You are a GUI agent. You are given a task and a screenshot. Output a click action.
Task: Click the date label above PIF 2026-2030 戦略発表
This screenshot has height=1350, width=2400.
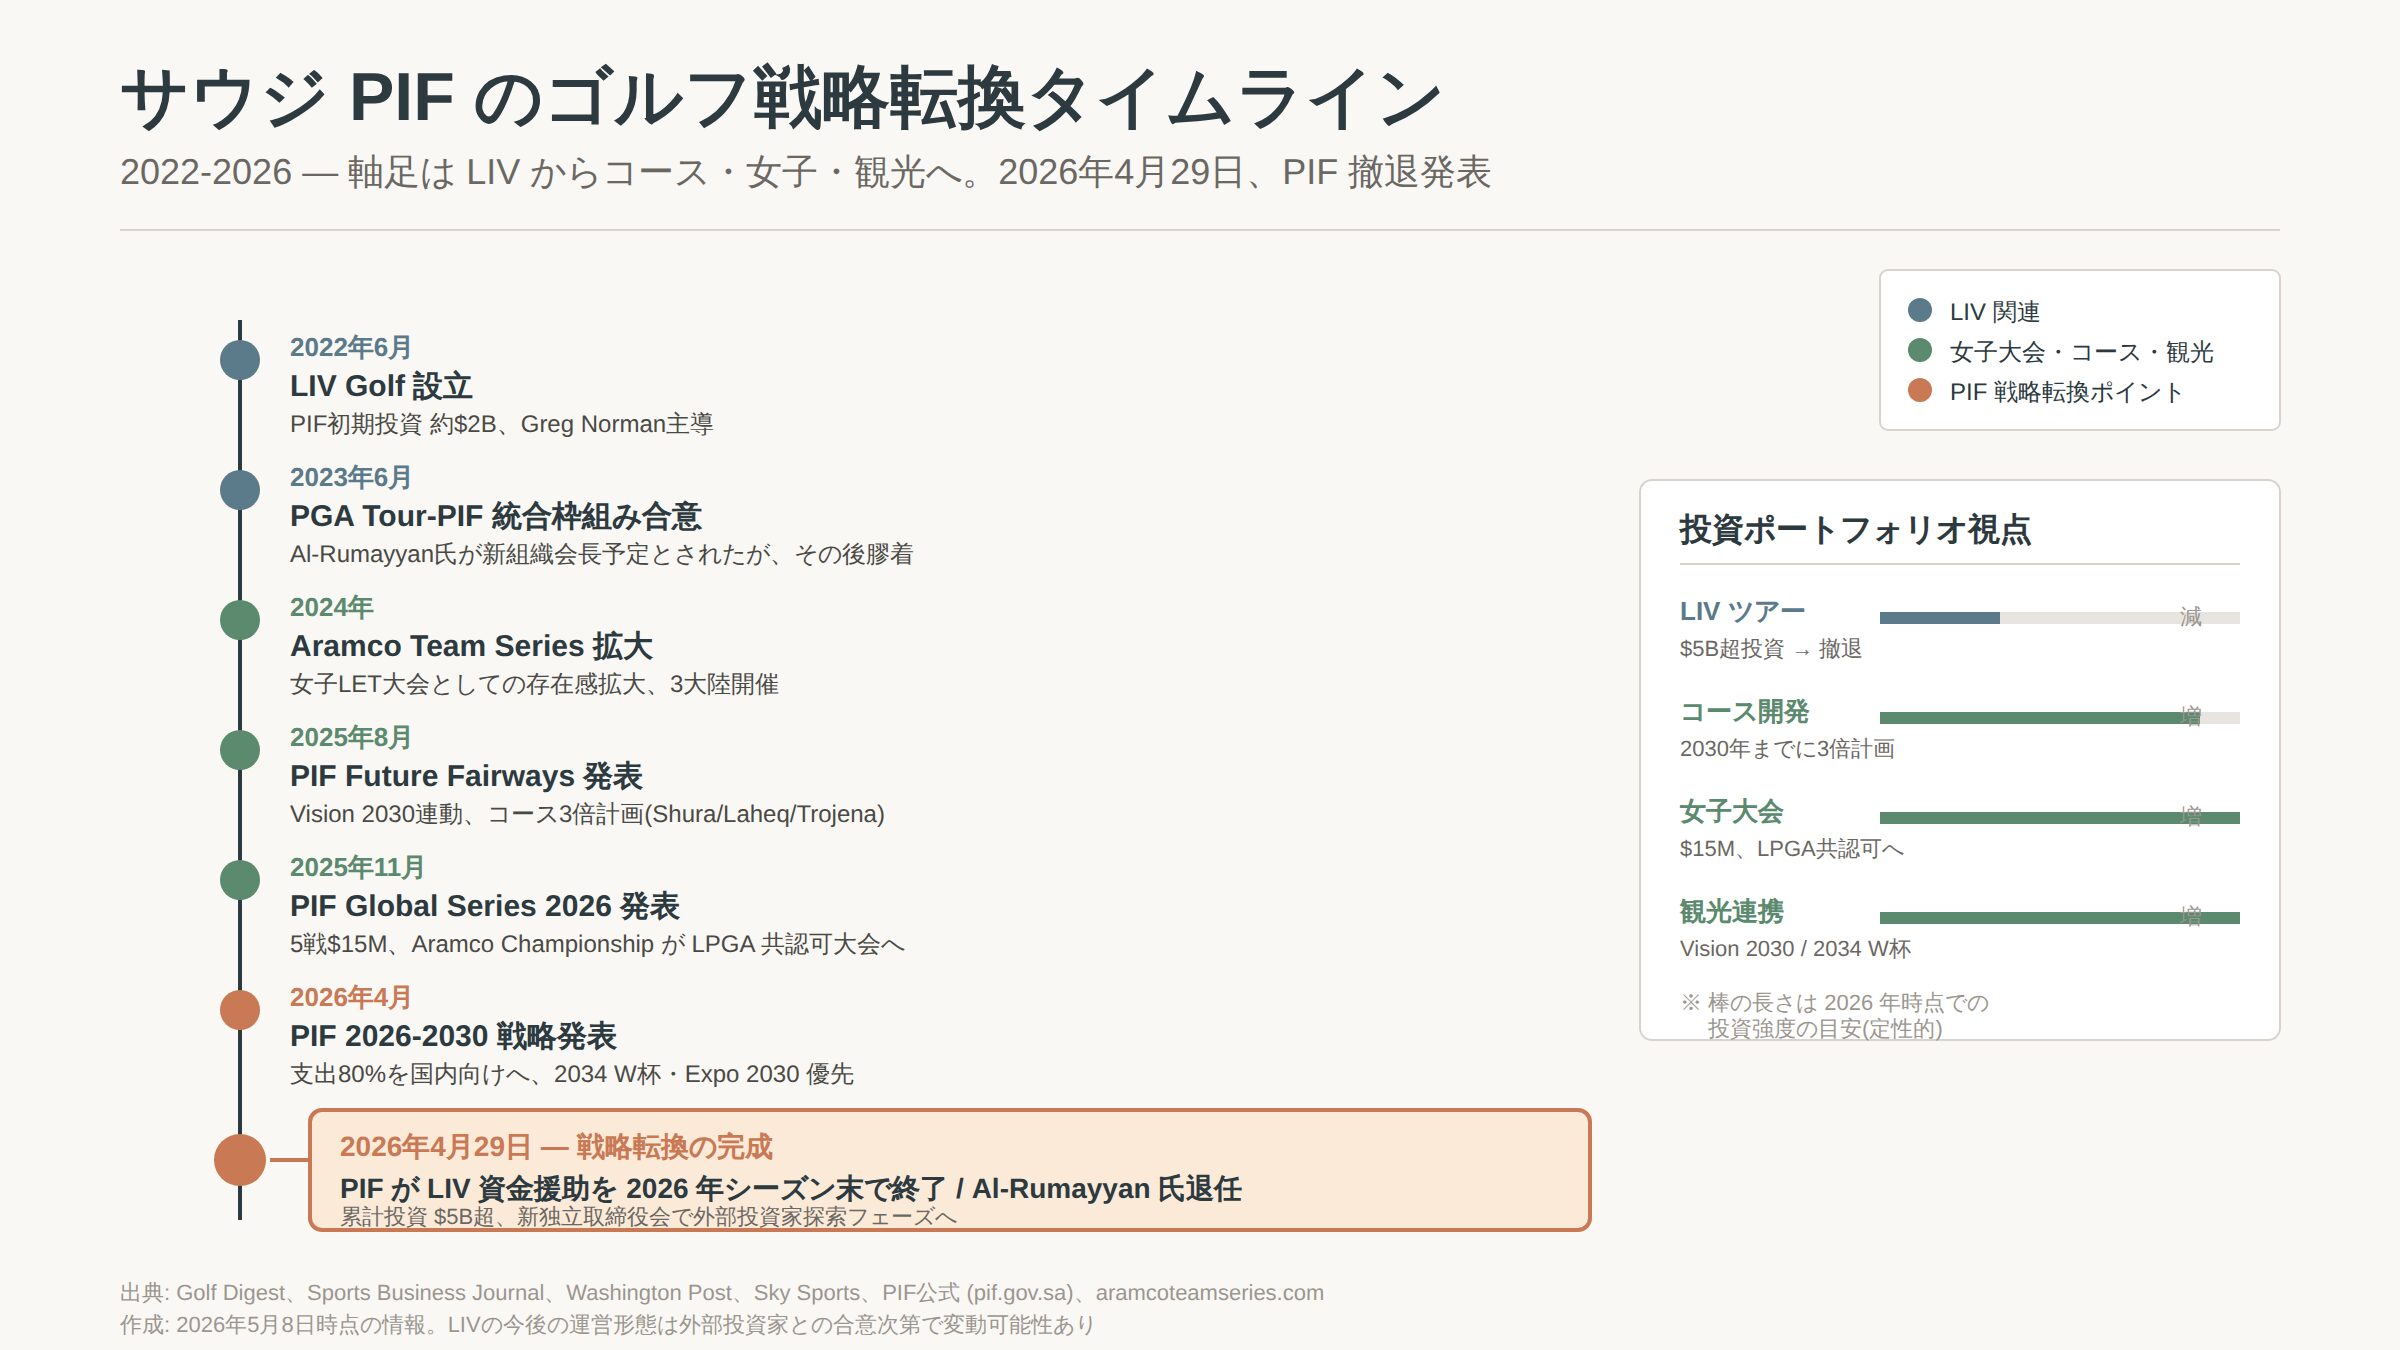click(x=351, y=997)
